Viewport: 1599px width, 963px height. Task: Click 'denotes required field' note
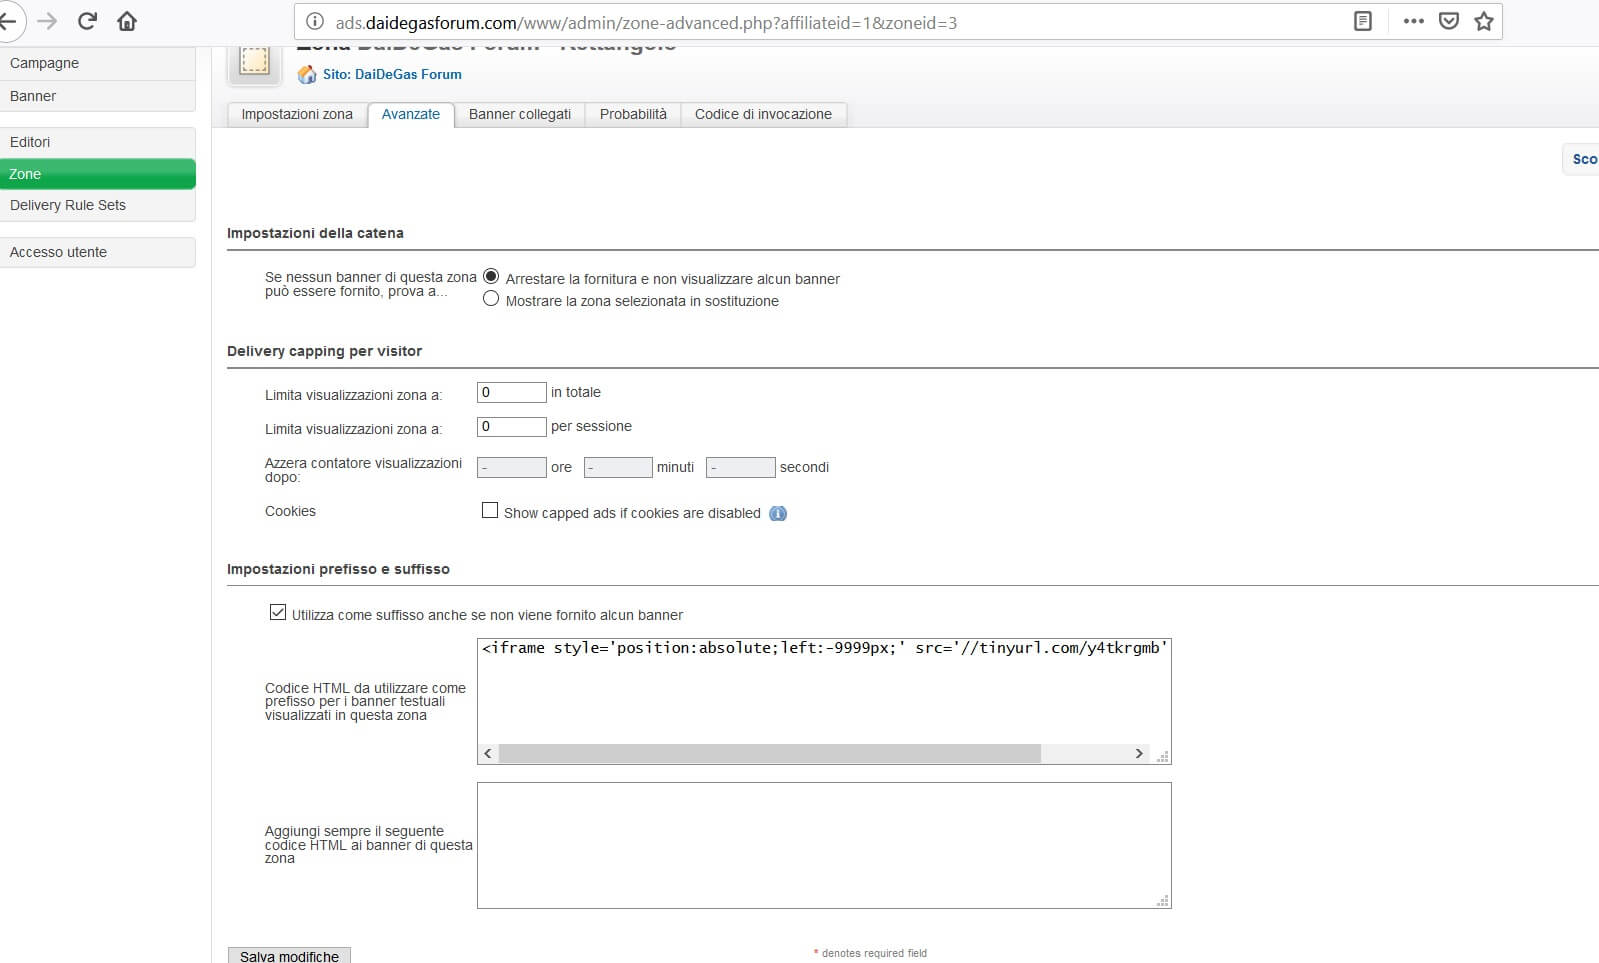pos(874,953)
